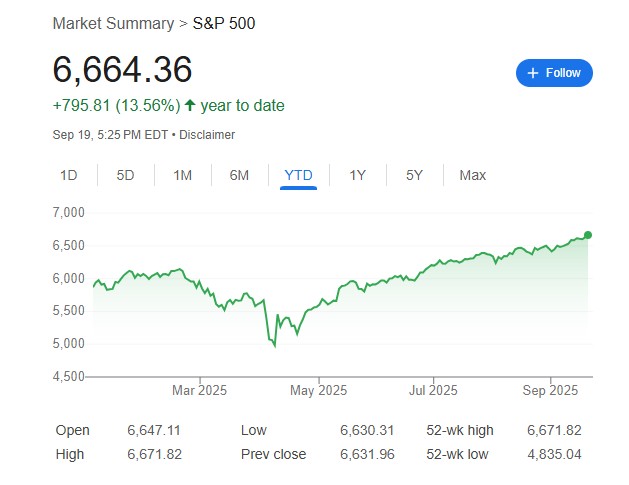The height and width of the screenshot is (485, 629).
Task: Click the April 2025 chart low point
Action: tap(275, 347)
